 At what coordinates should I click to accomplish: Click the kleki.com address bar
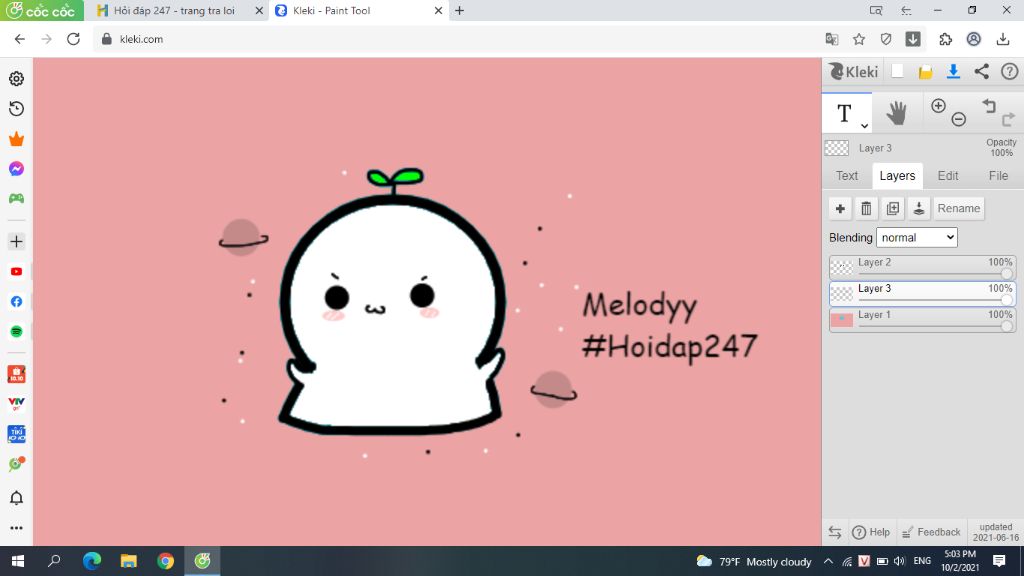[x=457, y=39]
